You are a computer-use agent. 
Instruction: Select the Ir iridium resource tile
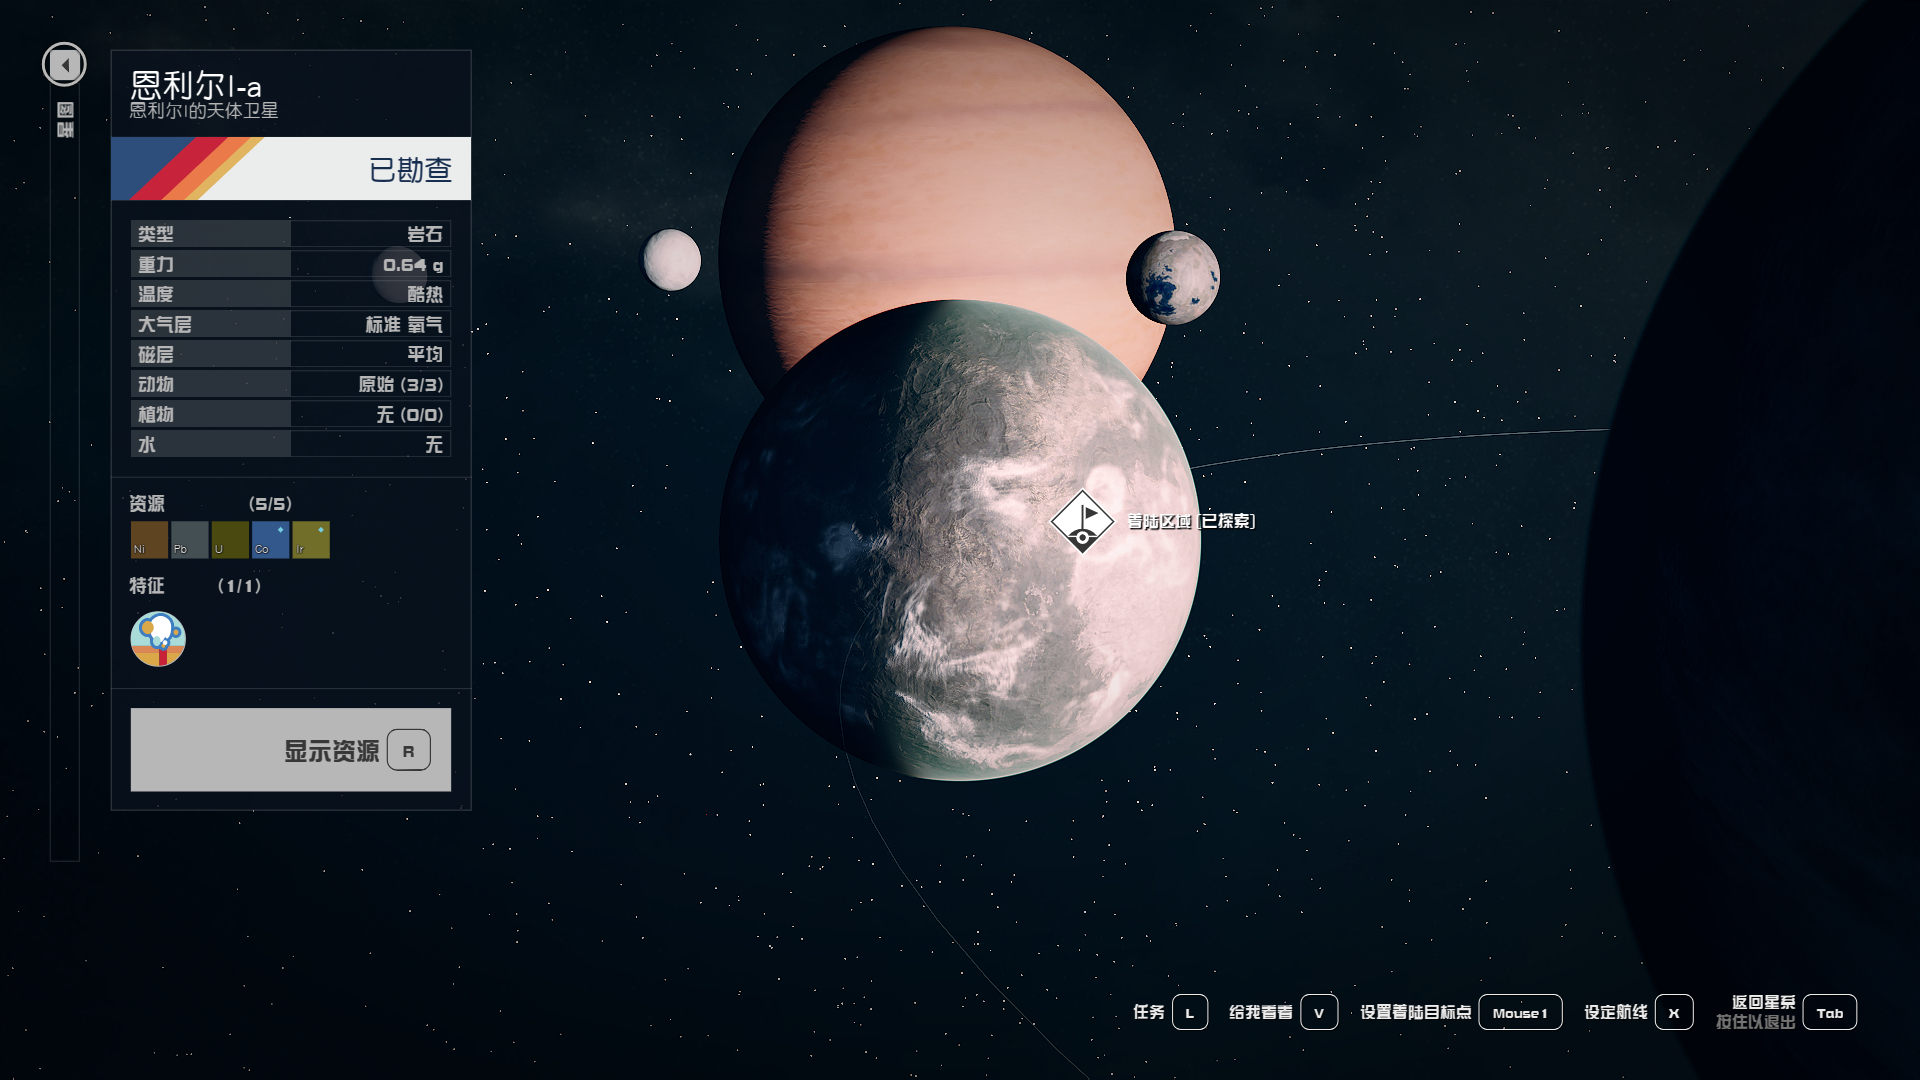tap(311, 540)
